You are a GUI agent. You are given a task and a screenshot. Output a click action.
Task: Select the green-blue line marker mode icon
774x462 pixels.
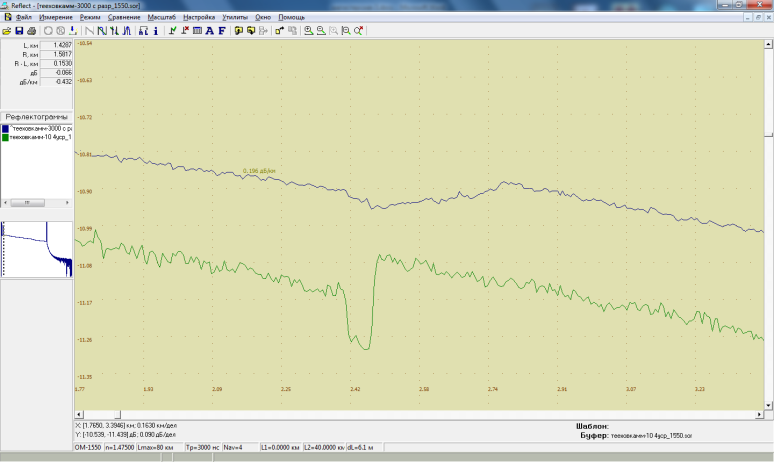pyautogui.click(x=102, y=31)
